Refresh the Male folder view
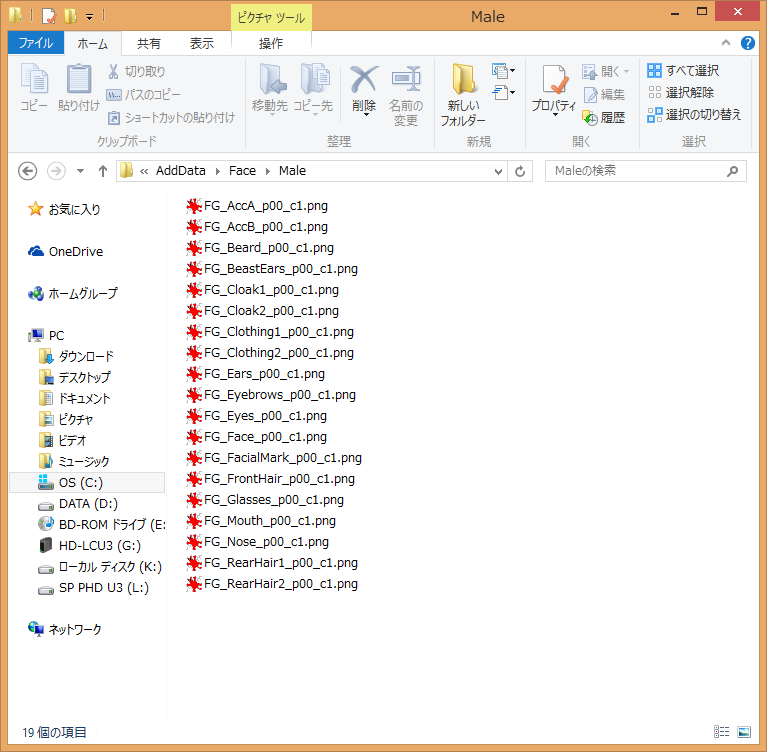Image resolution: width=767 pixels, height=752 pixels. (520, 171)
